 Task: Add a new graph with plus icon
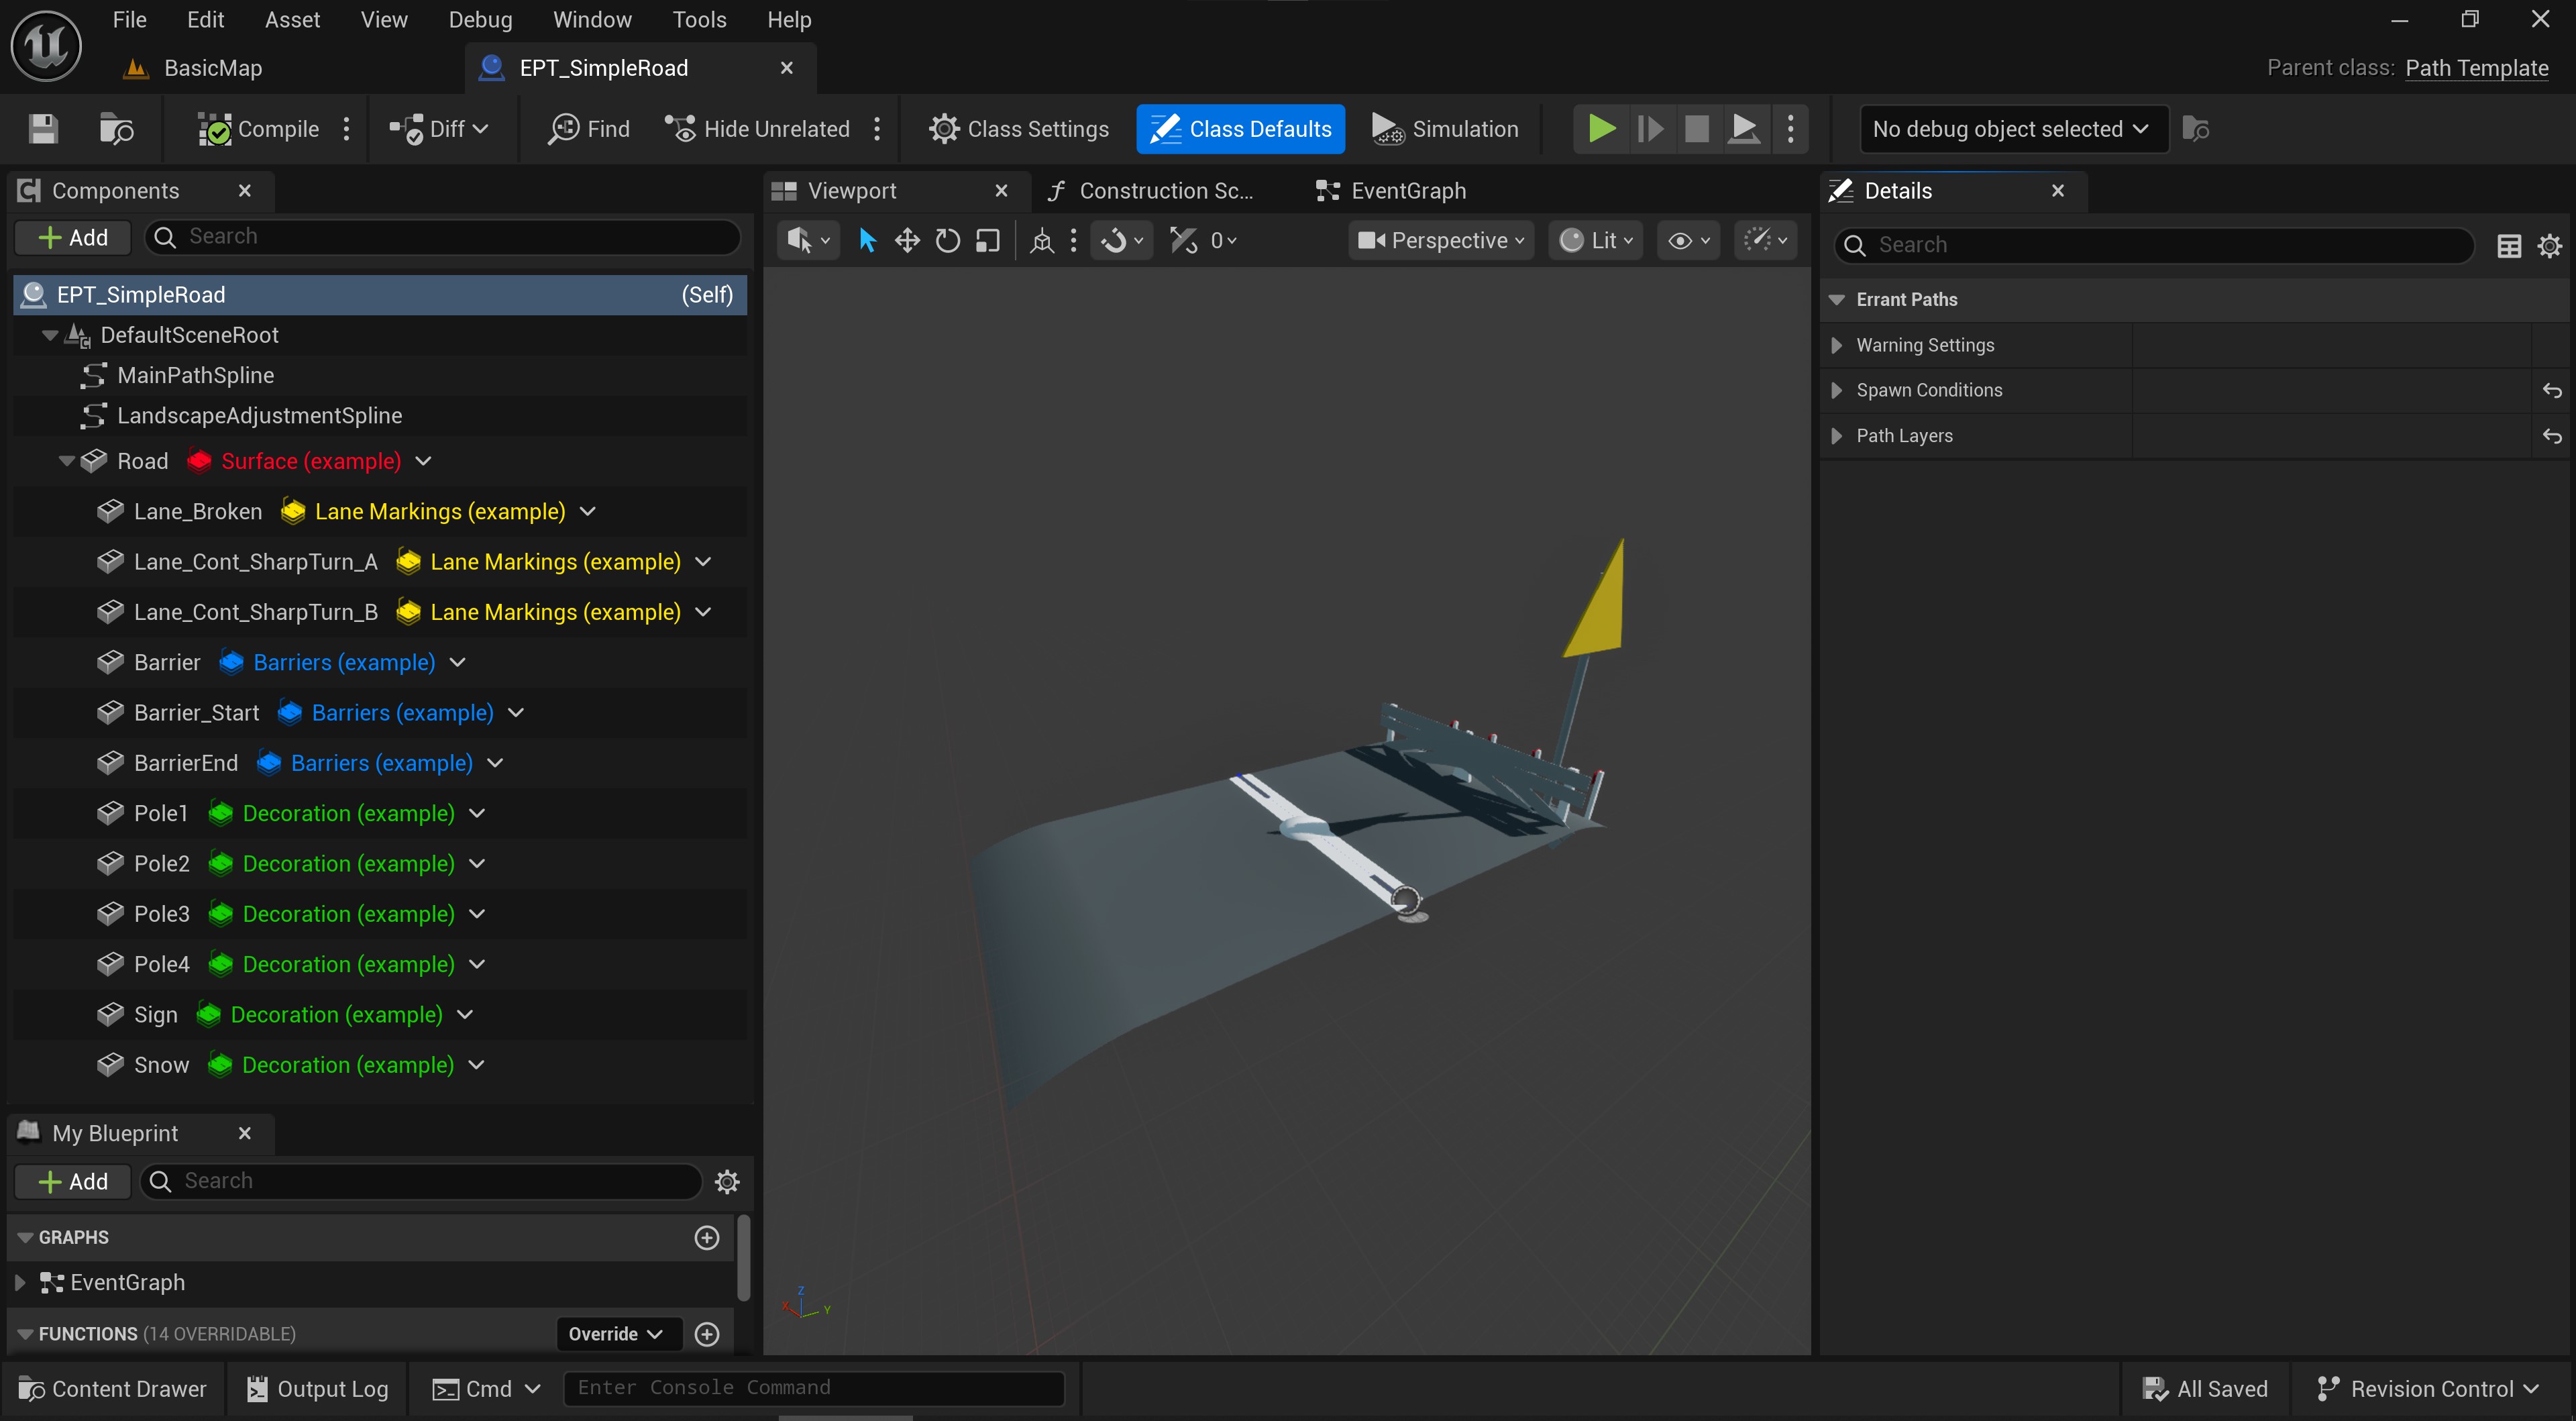[x=707, y=1237]
